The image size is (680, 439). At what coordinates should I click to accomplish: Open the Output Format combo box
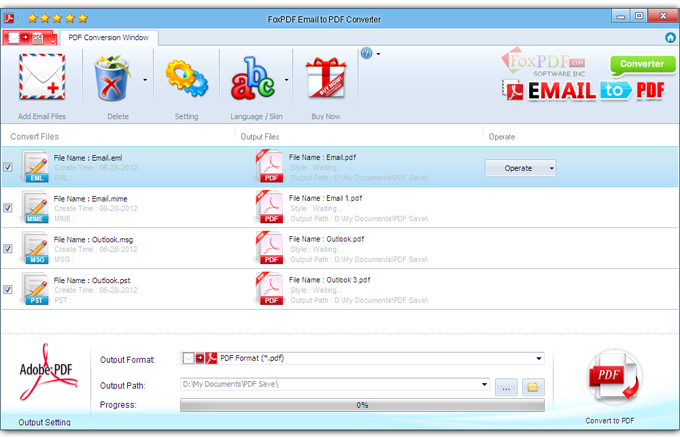(x=362, y=358)
